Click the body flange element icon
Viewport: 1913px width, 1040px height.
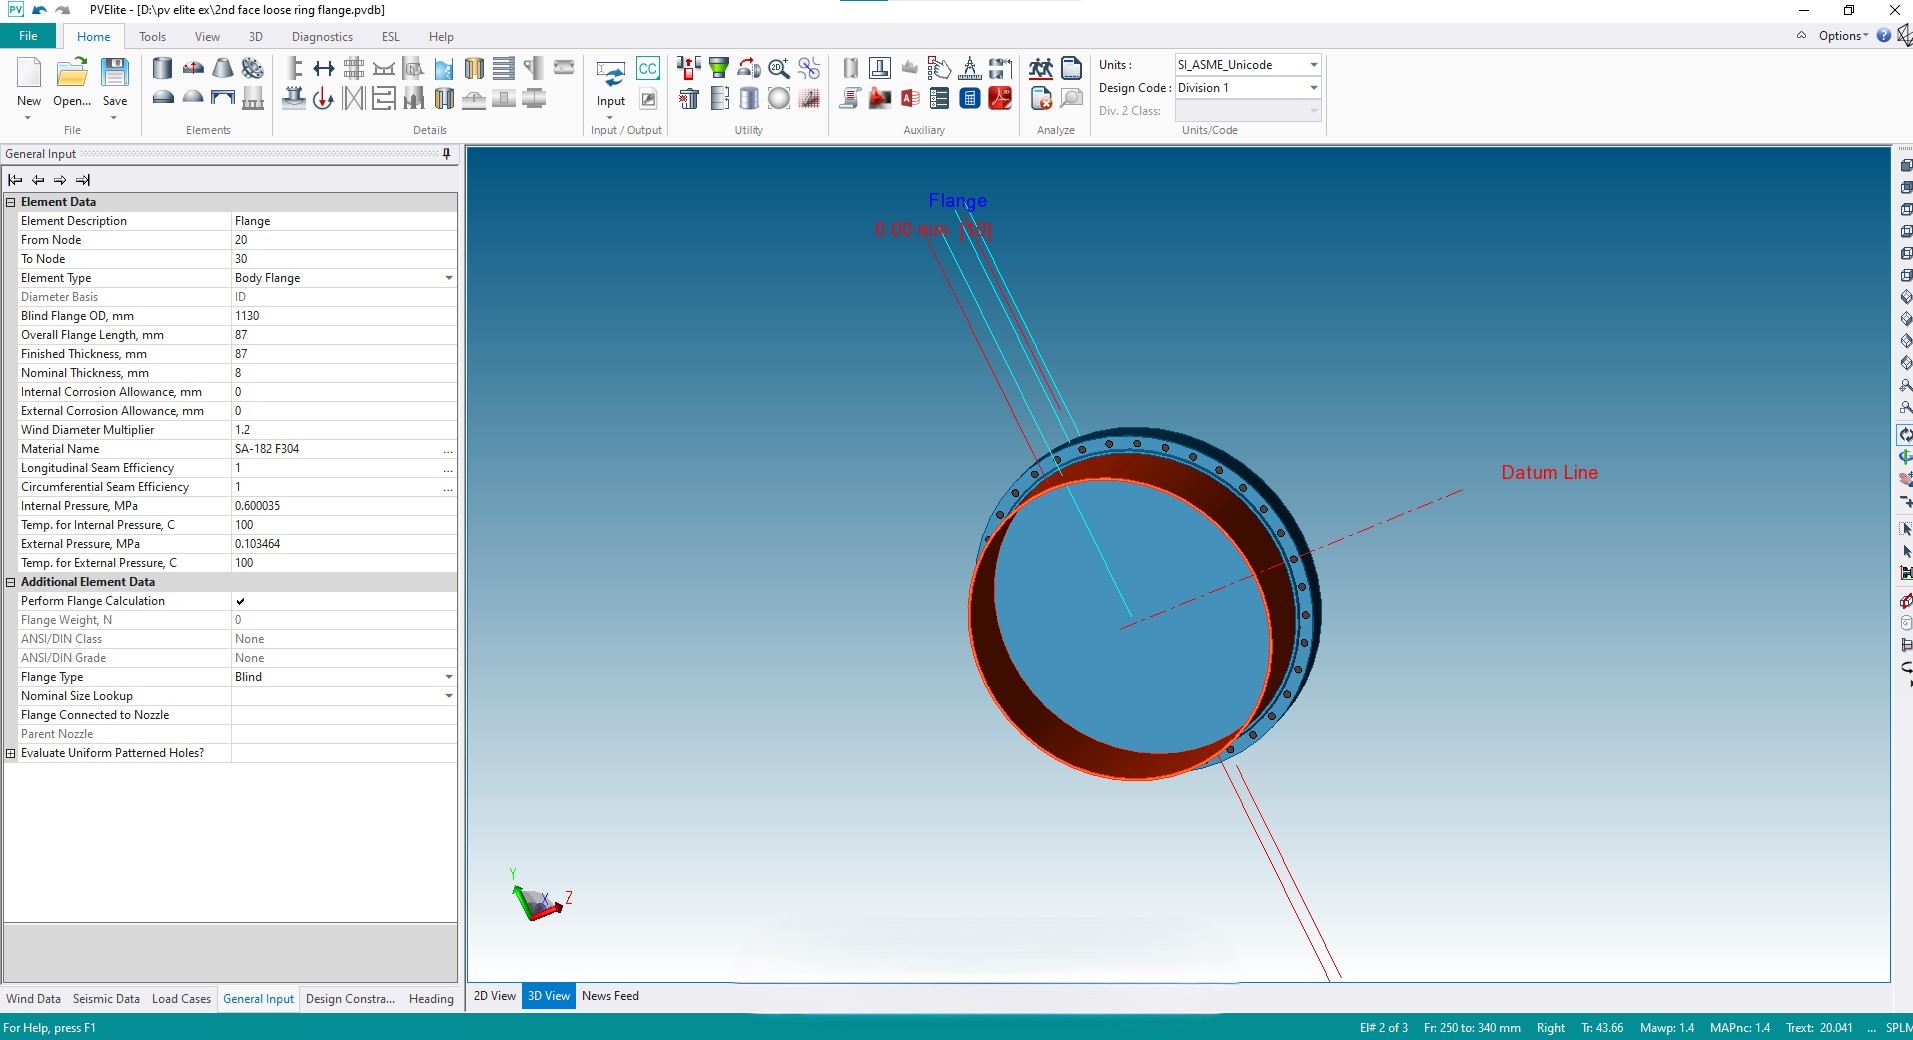pyautogui.click(x=253, y=68)
